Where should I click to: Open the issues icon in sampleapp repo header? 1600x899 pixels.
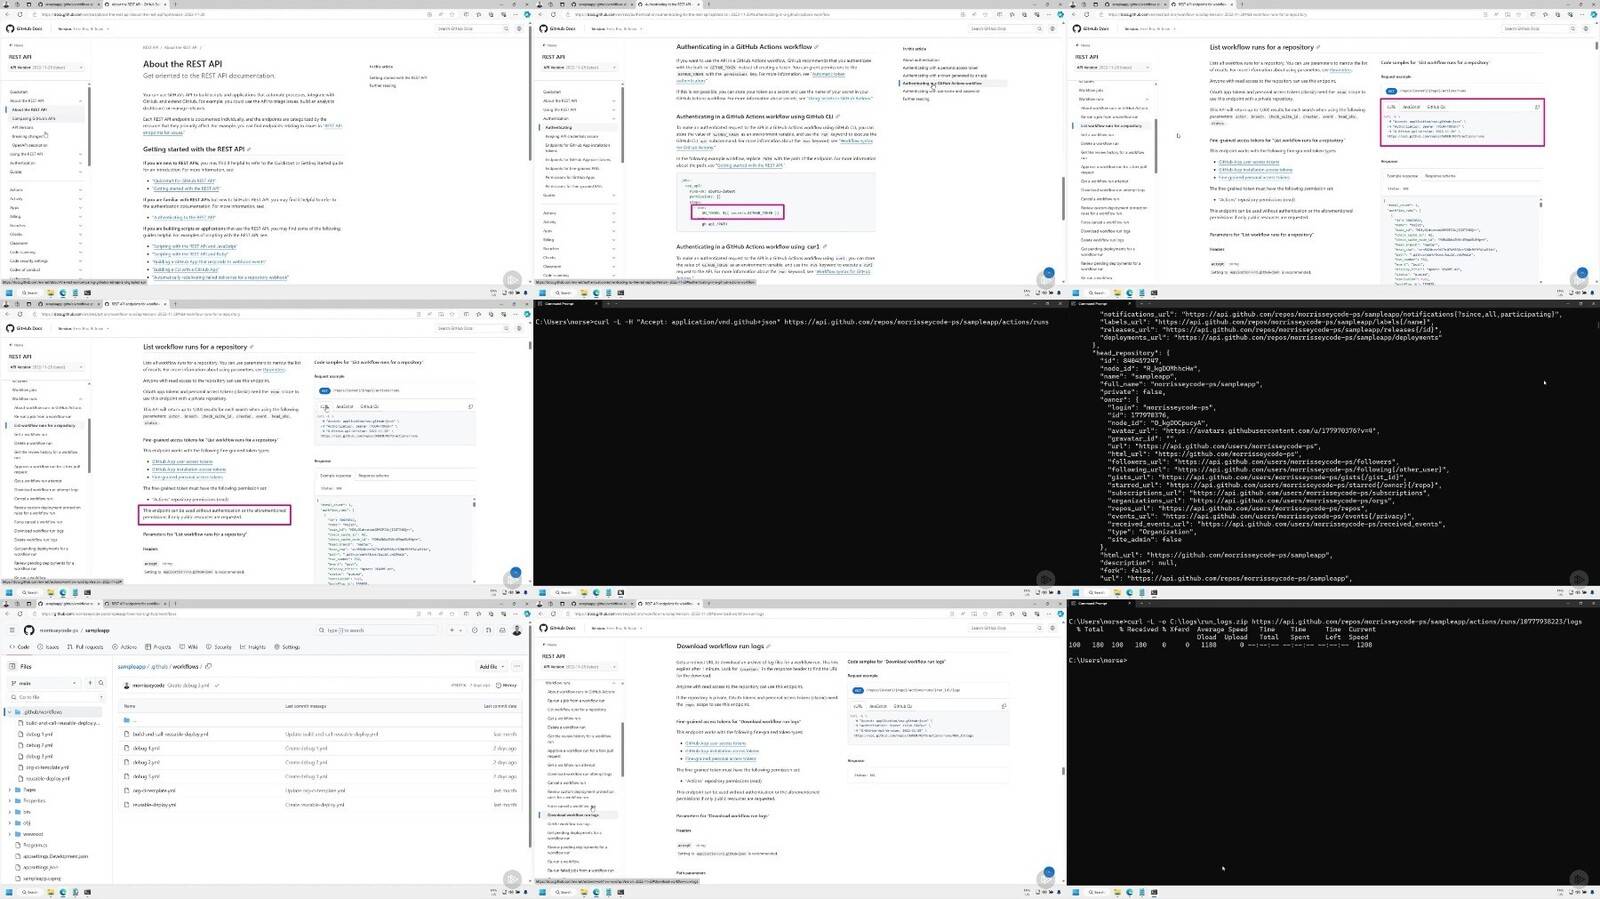pyautogui.click(x=474, y=630)
